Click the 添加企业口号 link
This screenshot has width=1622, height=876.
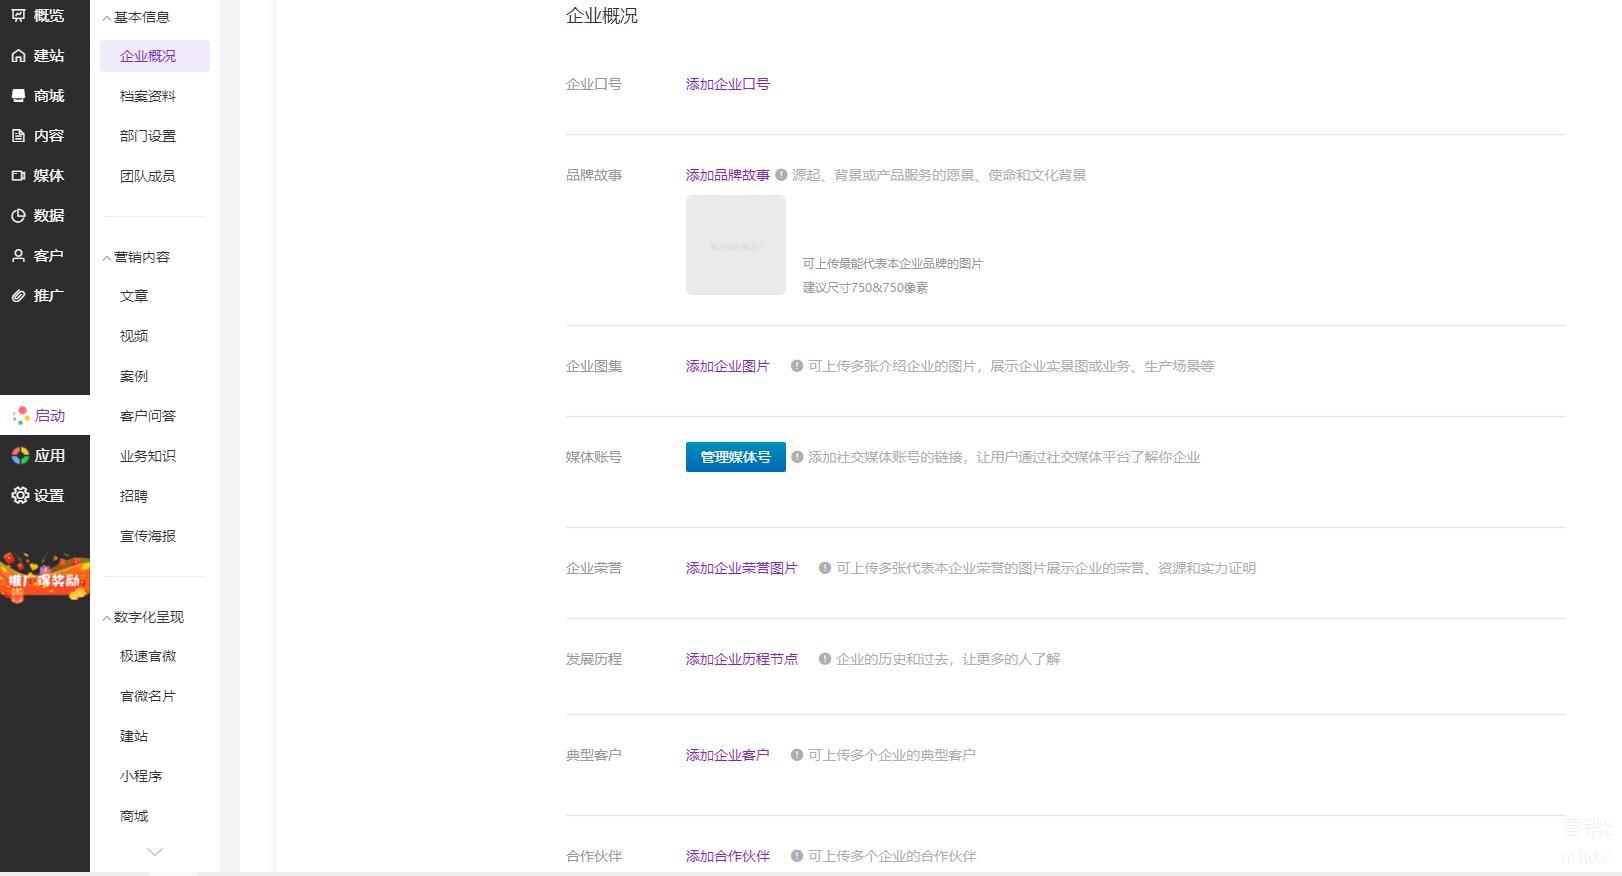click(727, 84)
